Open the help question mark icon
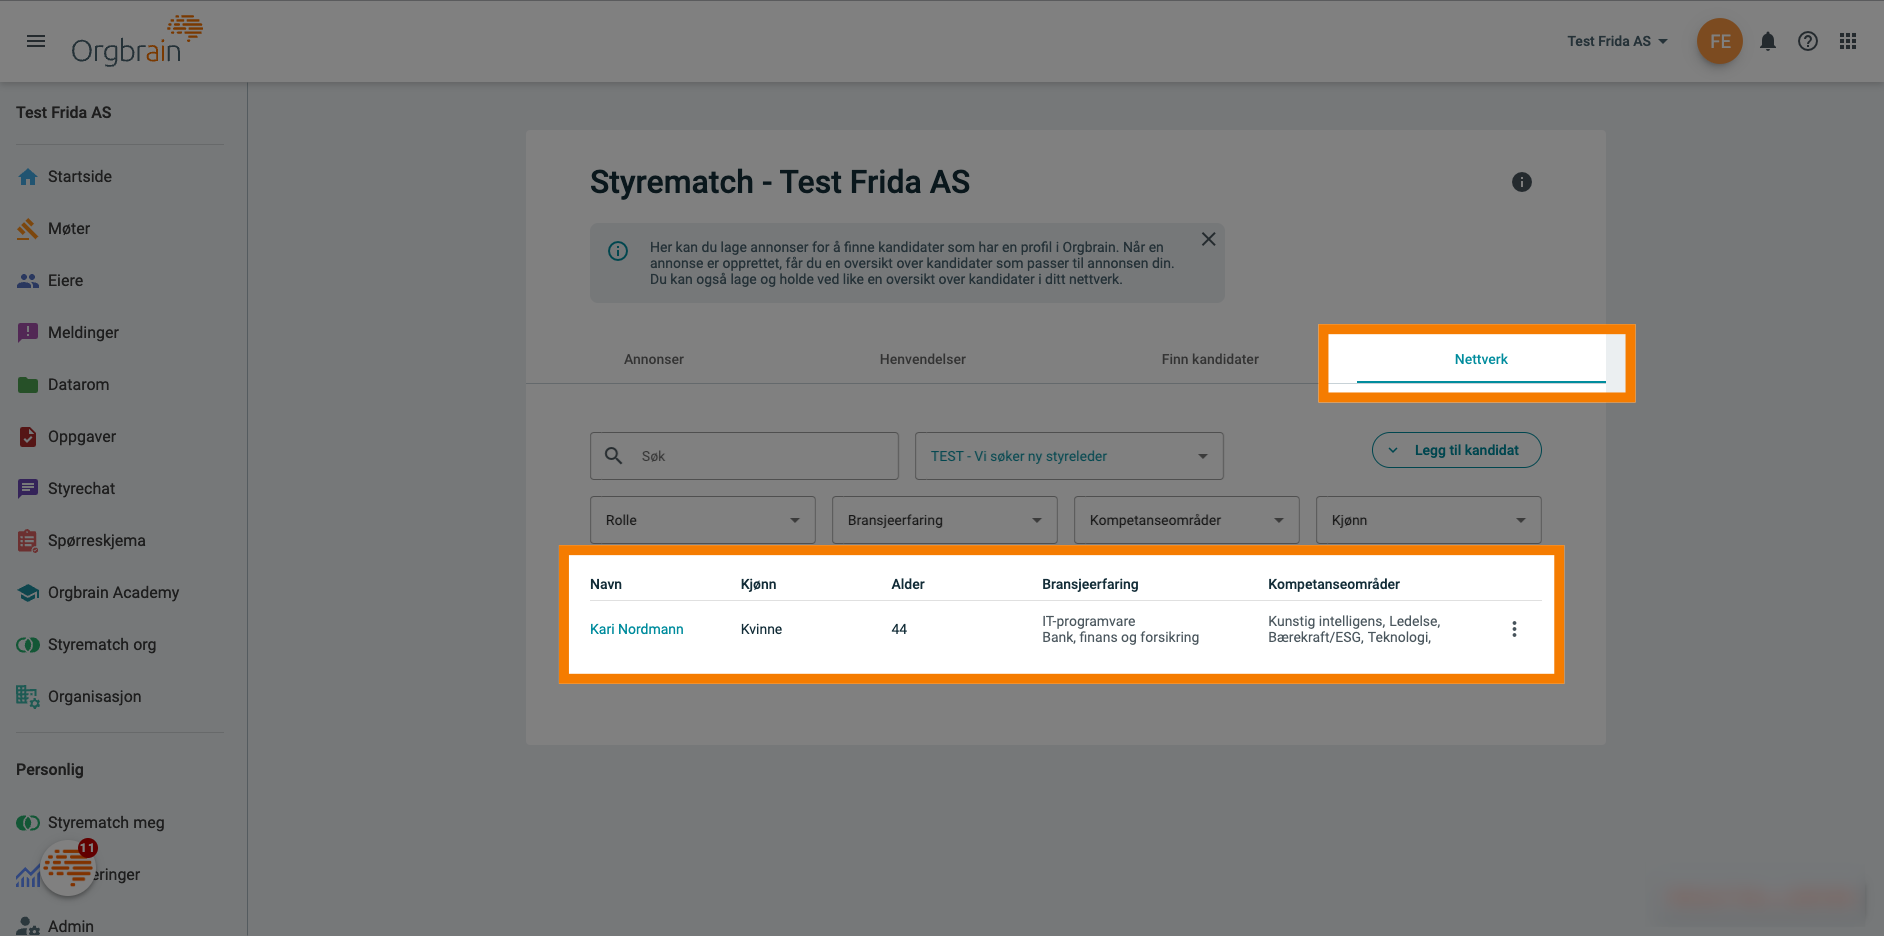The height and width of the screenshot is (936, 1884). pyautogui.click(x=1808, y=41)
